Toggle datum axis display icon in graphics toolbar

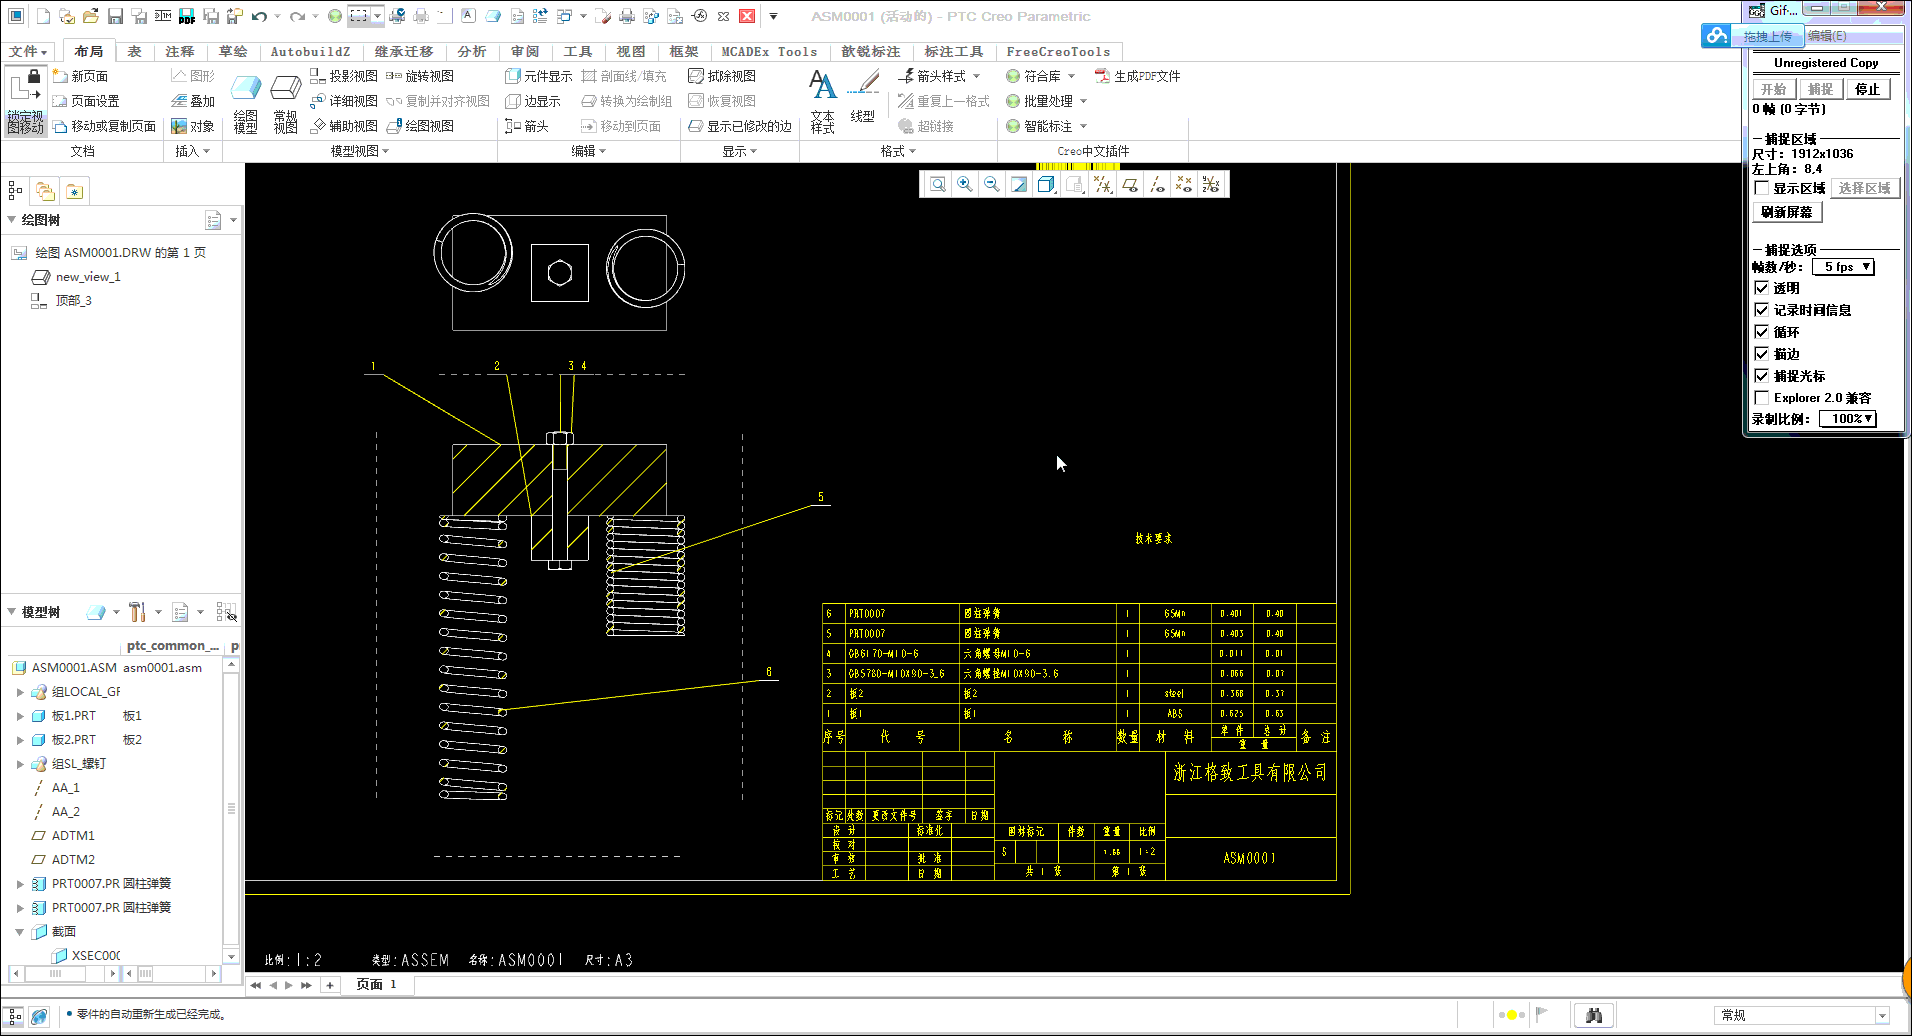click(1157, 184)
